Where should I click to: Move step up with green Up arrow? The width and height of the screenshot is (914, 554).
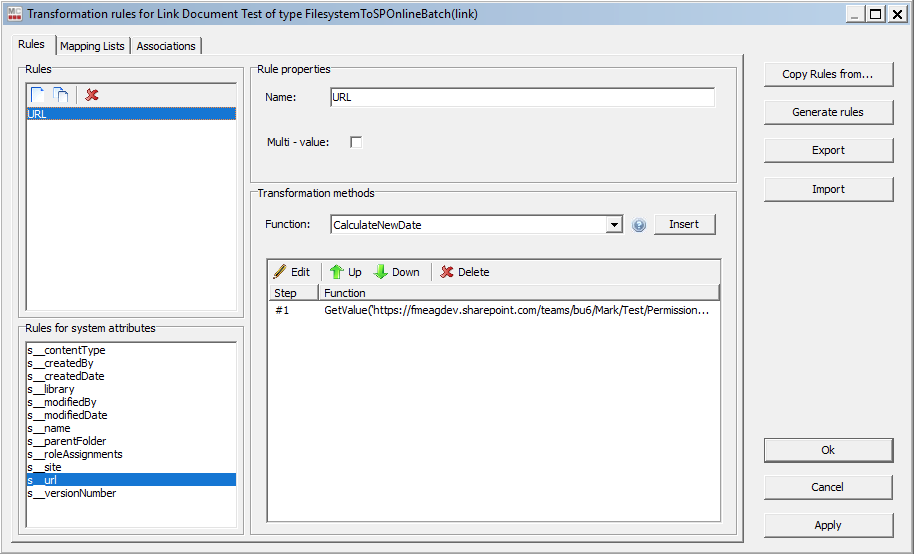(346, 272)
